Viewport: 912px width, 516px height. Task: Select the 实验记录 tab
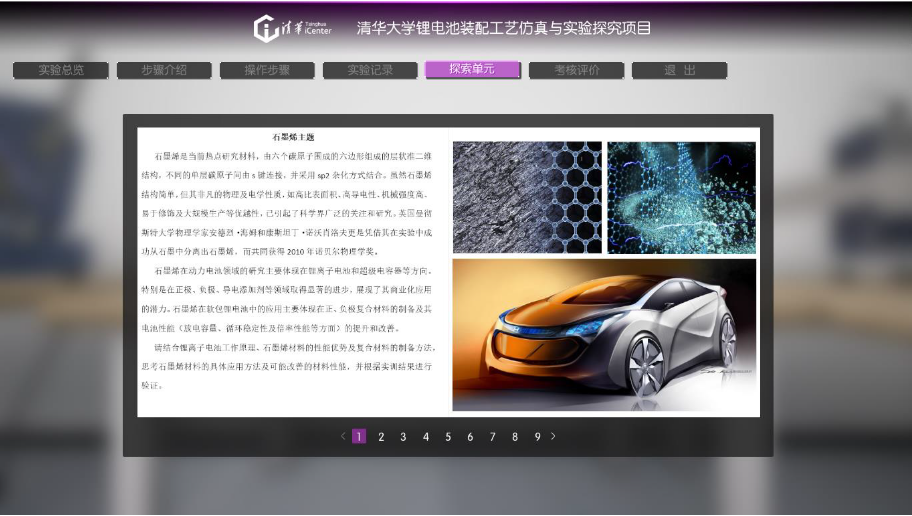[370, 70]
